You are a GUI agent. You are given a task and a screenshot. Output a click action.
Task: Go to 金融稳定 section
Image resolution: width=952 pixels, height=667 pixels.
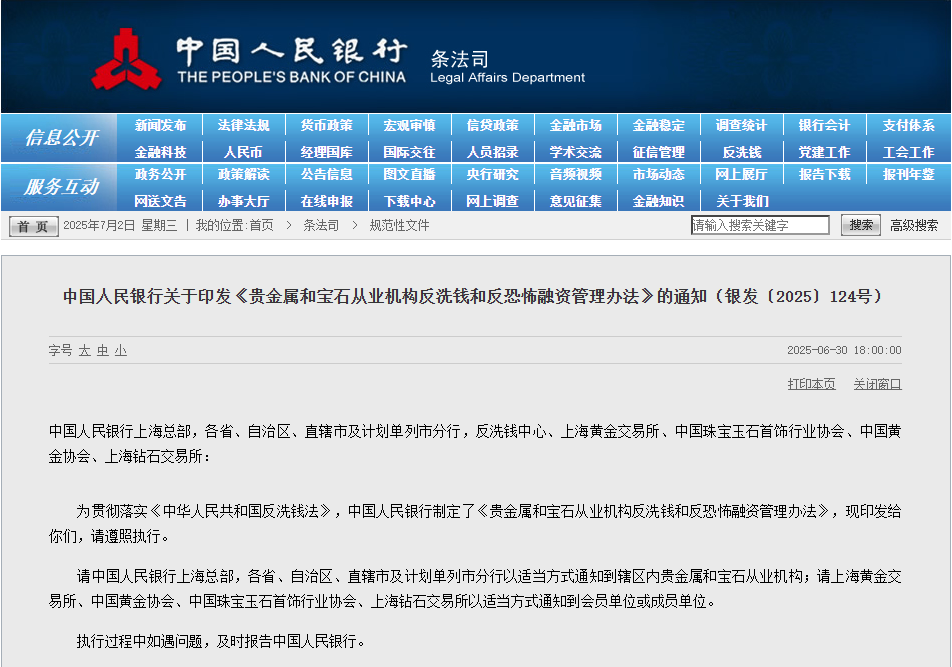point(659,125)
